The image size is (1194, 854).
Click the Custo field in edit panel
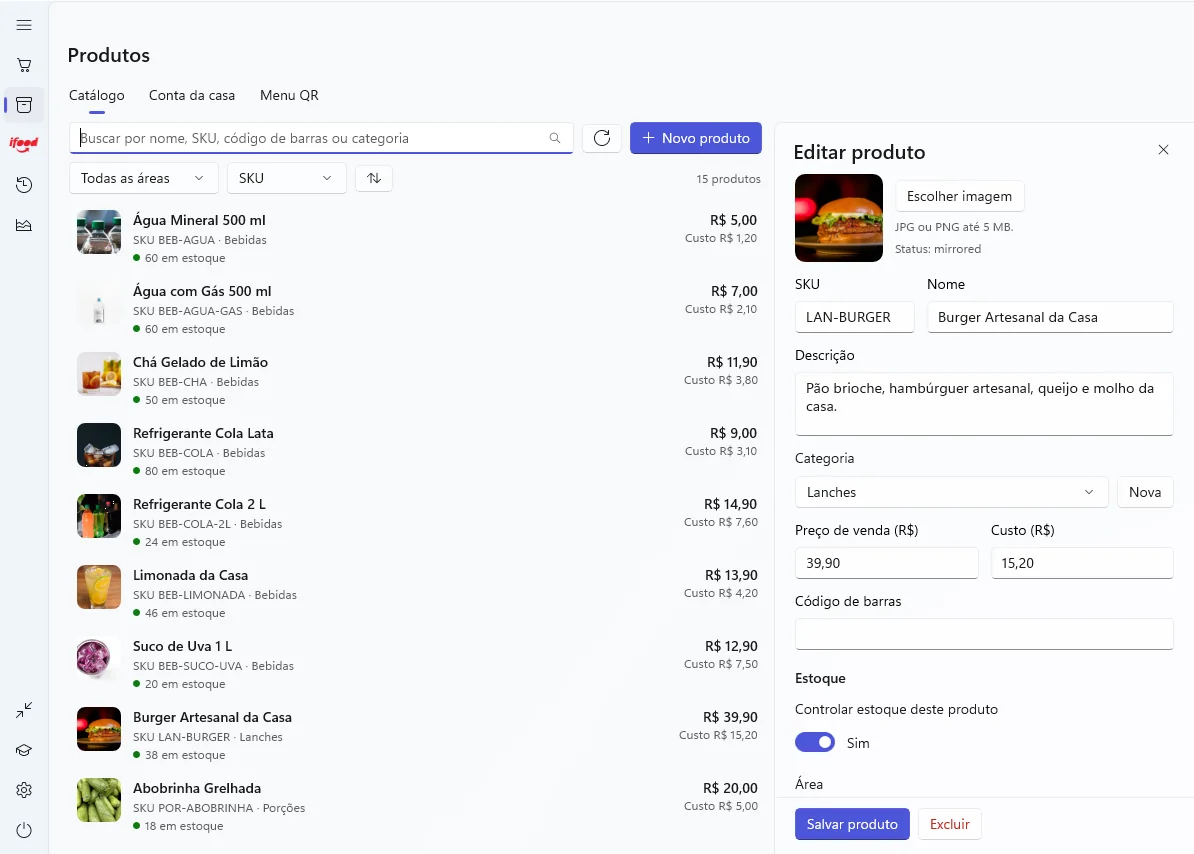point(1082,563)
